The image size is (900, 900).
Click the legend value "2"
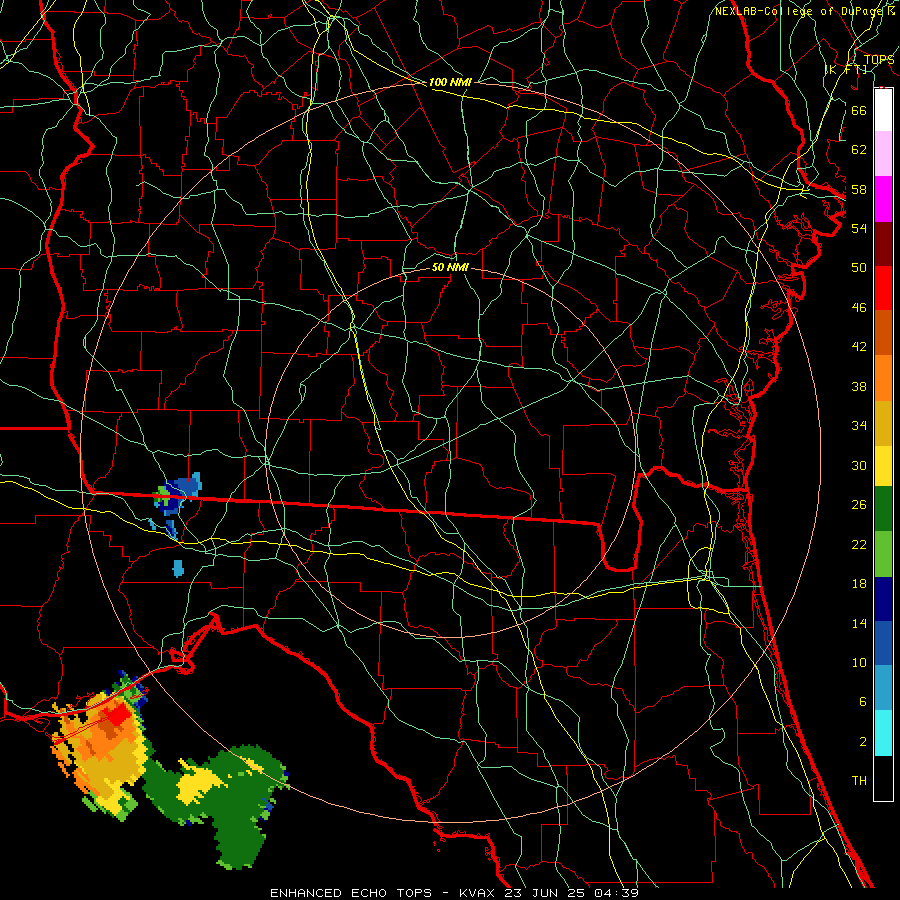863,742
